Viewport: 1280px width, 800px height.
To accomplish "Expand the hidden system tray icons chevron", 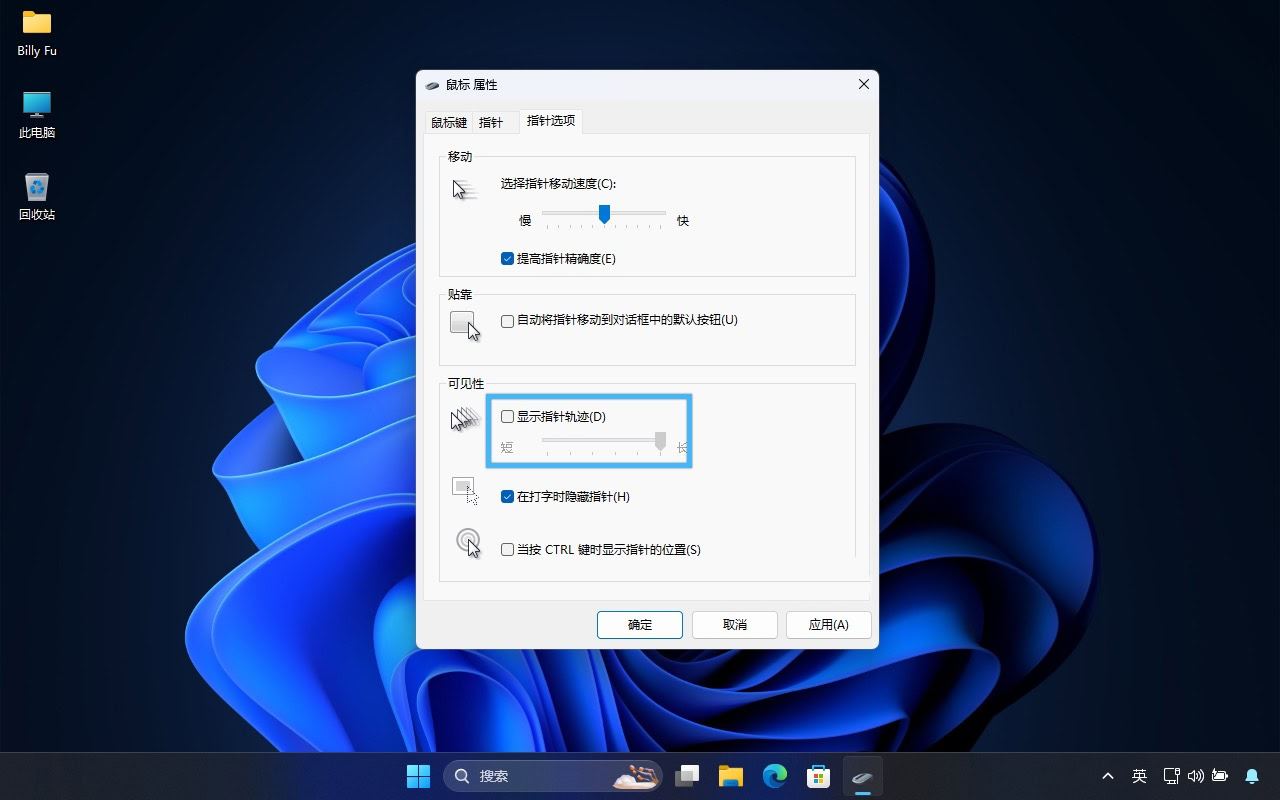I will coord(1107,776).
